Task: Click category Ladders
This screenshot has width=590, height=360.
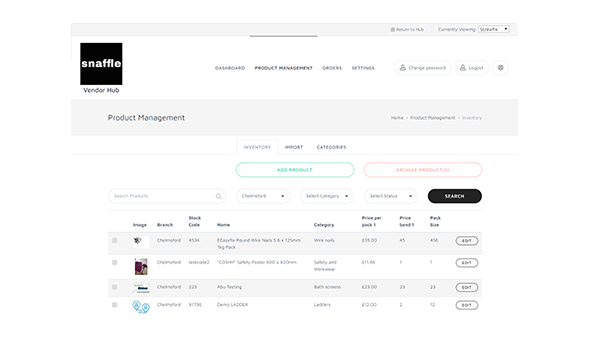Action: (322, 305)
